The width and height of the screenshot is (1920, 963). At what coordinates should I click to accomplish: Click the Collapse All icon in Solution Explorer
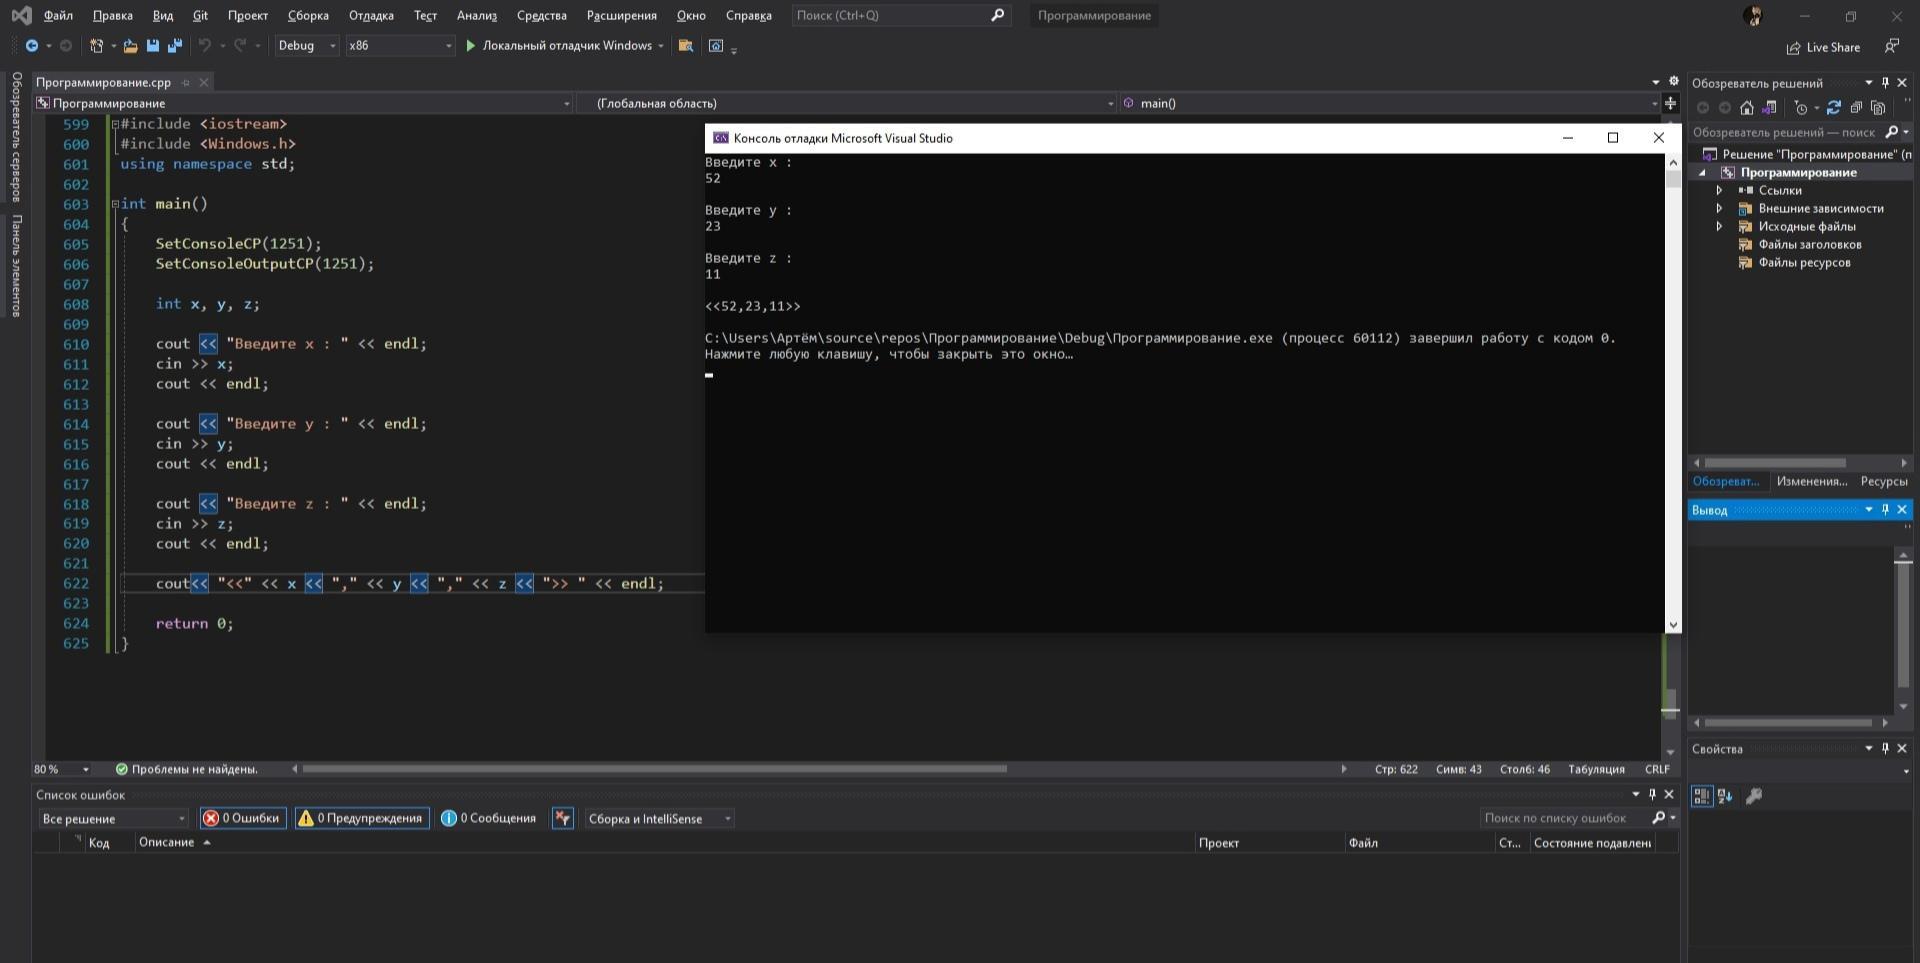[x=1856, y=108]
